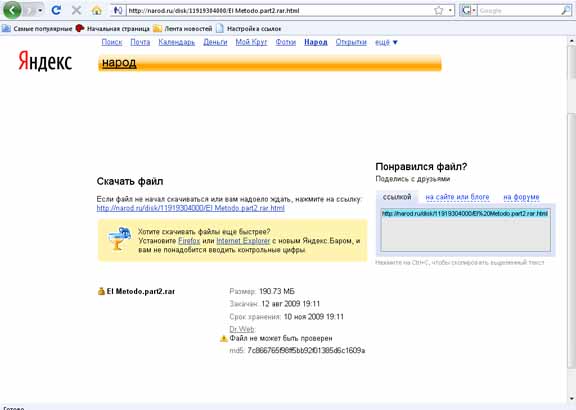This screenshot has height=410, width=576.
Task: Select the Народ service link
Action: tap(316, 42)
